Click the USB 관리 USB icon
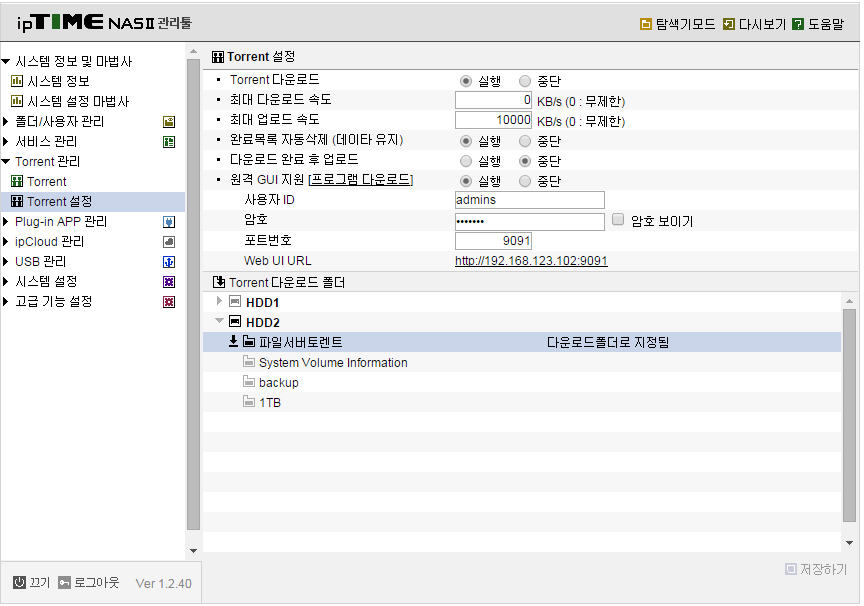This screenshot has width=864, height=606. coord(169,262)
